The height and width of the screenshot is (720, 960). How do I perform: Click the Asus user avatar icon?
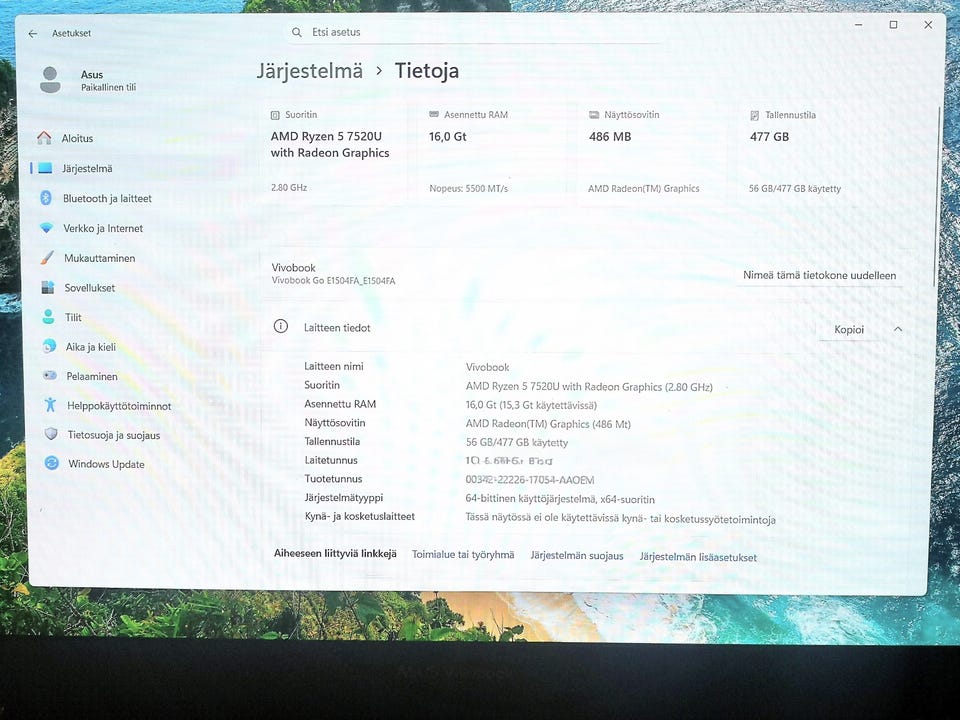(50, 80)
